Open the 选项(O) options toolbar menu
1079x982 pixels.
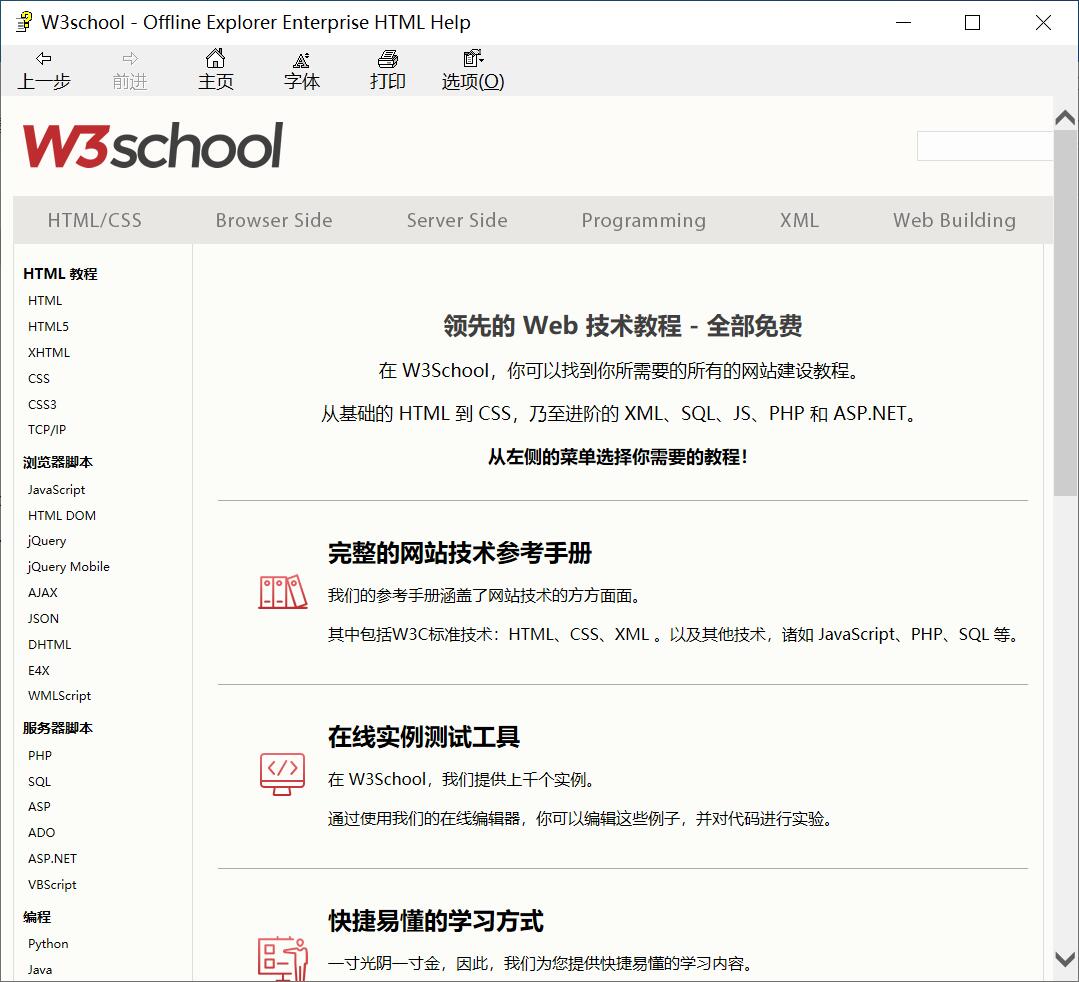tap(473, 70)
